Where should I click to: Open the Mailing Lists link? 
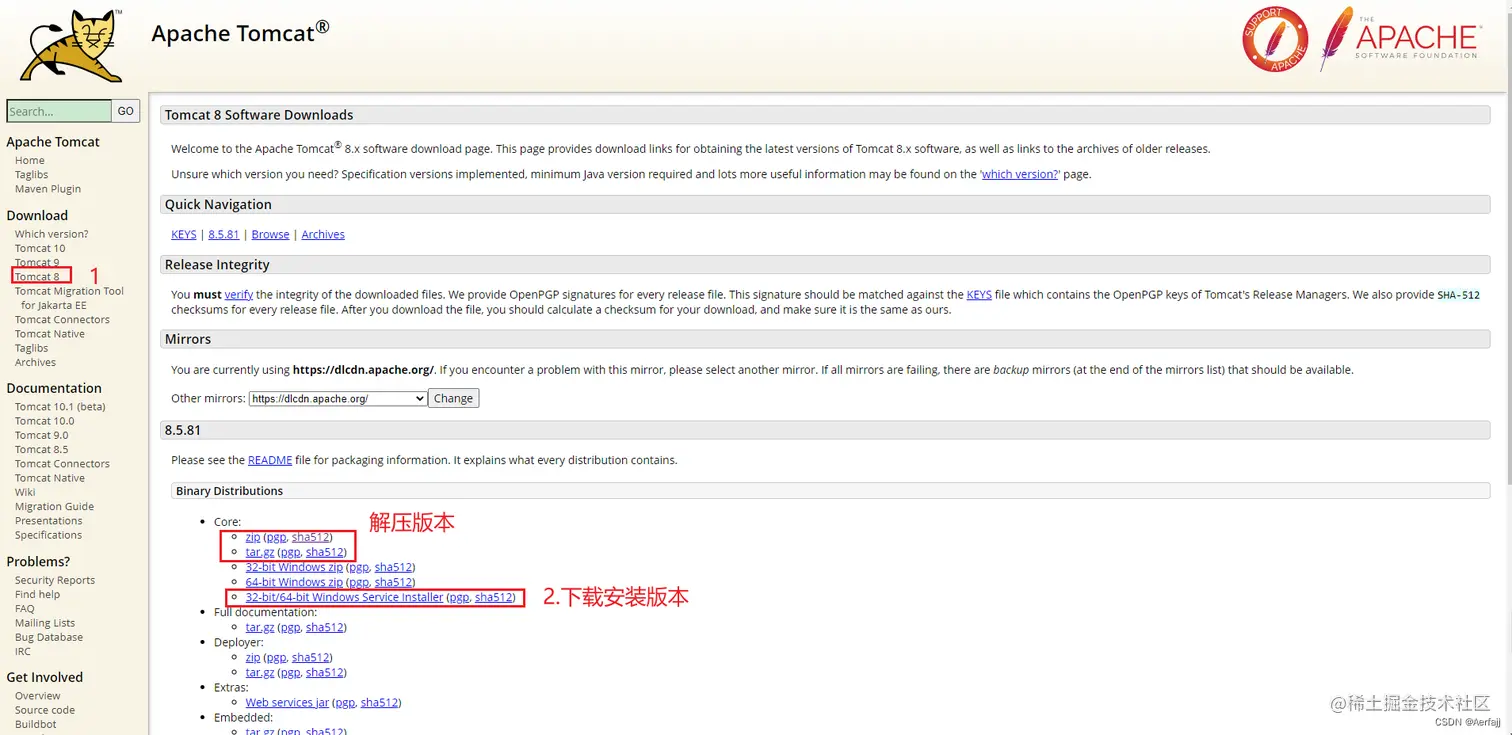(x=45, y=623)
